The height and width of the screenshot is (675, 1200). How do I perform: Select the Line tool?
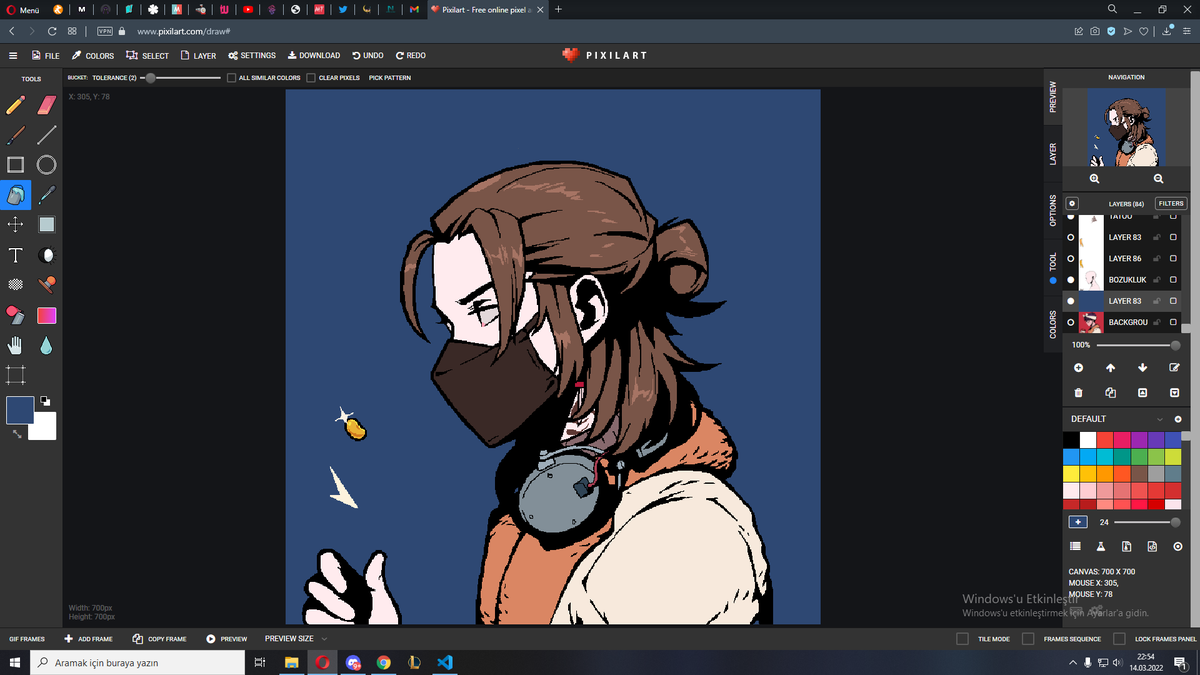[47, 134]
